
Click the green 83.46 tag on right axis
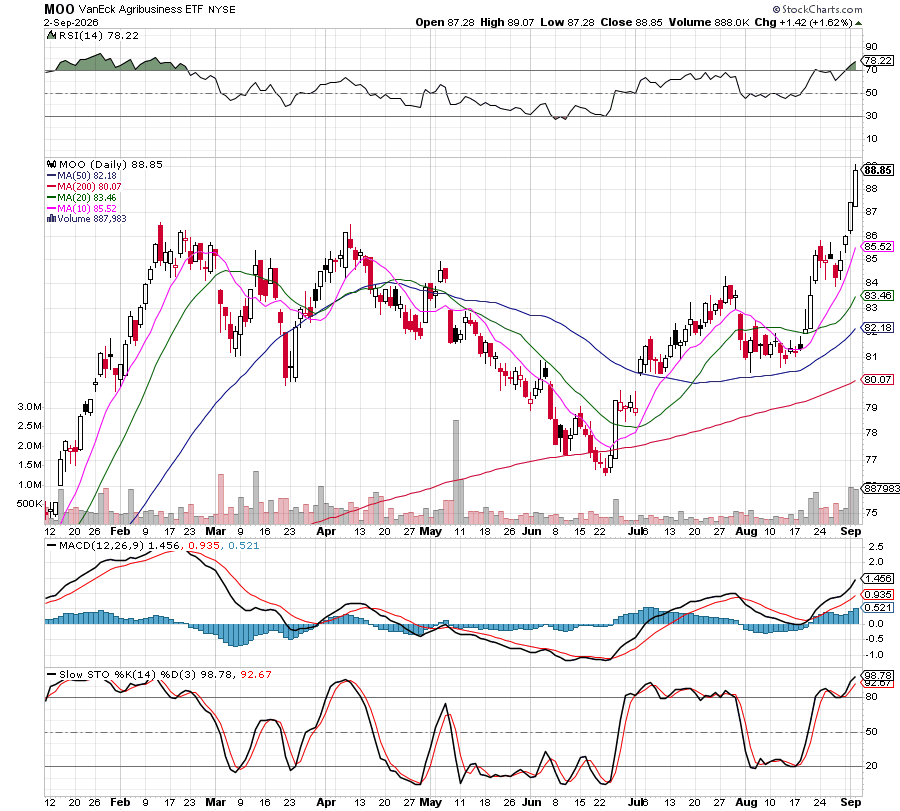(878, 296)
